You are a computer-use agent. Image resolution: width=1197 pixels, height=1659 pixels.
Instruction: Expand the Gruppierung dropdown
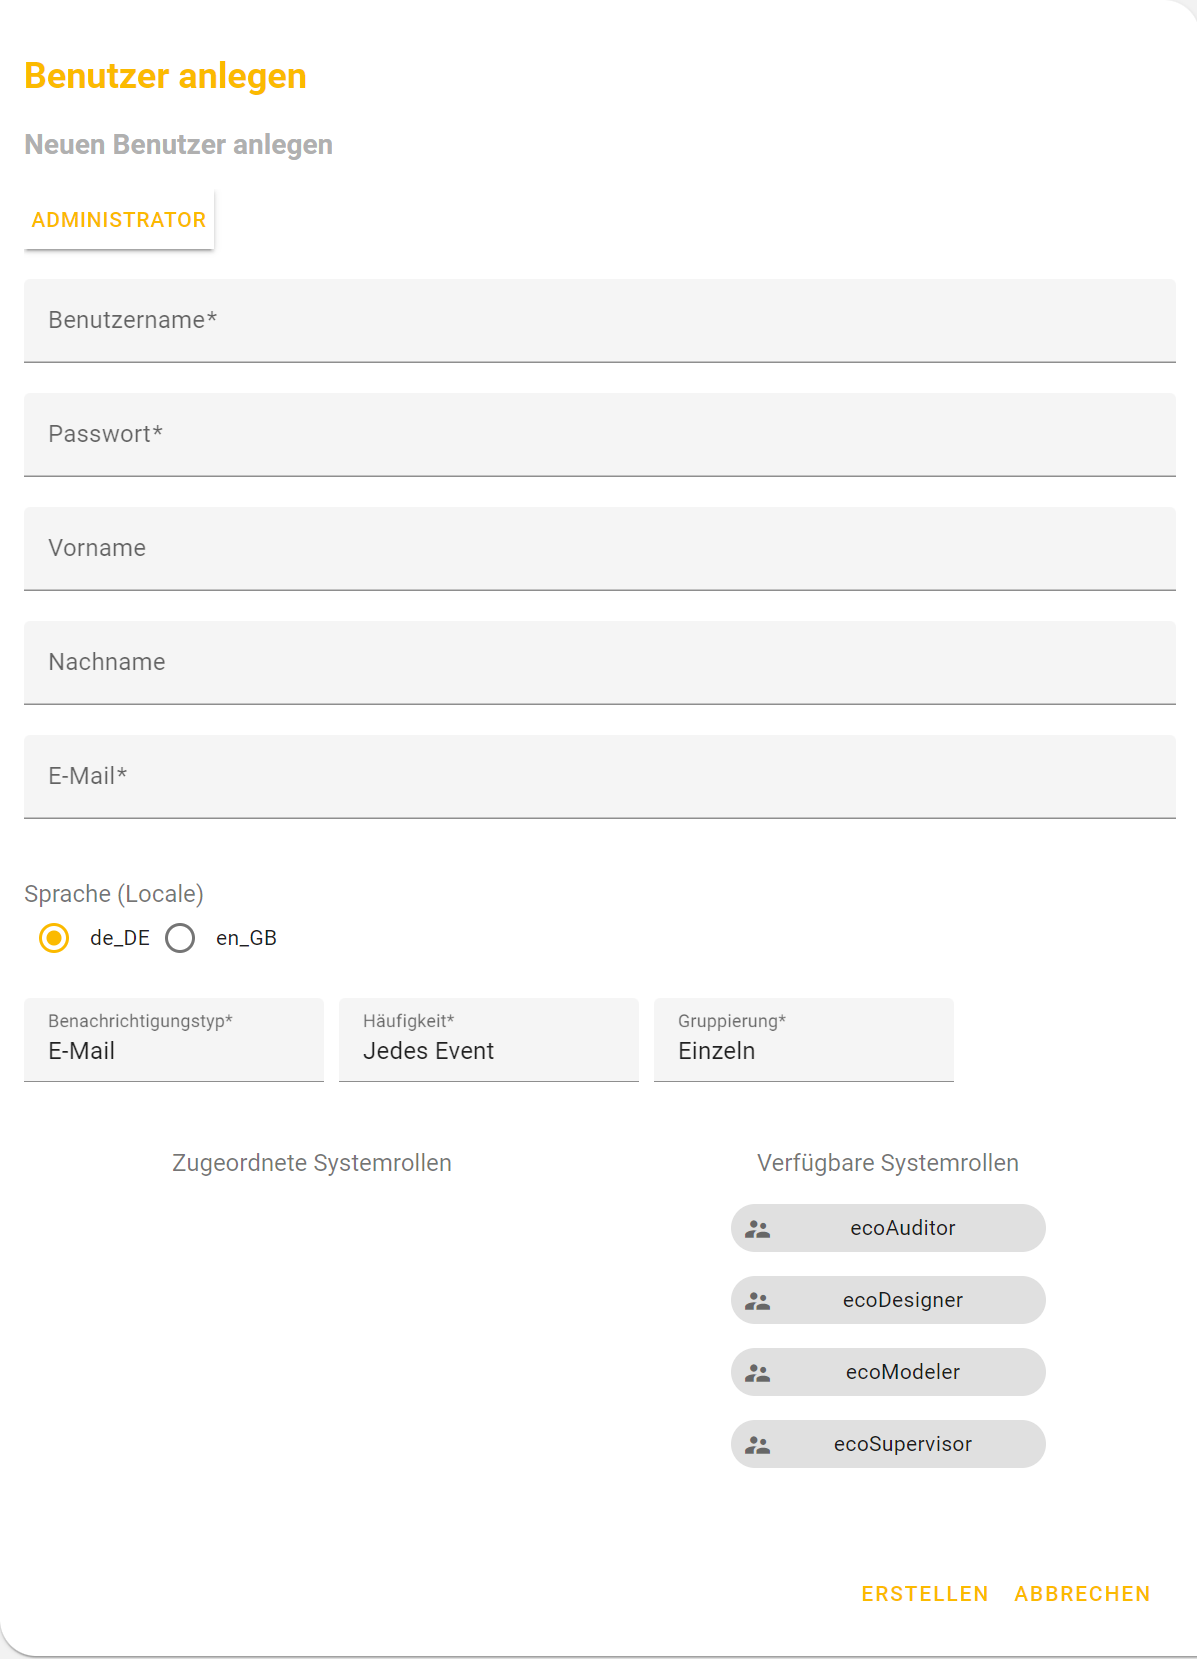click(803, 1040)
